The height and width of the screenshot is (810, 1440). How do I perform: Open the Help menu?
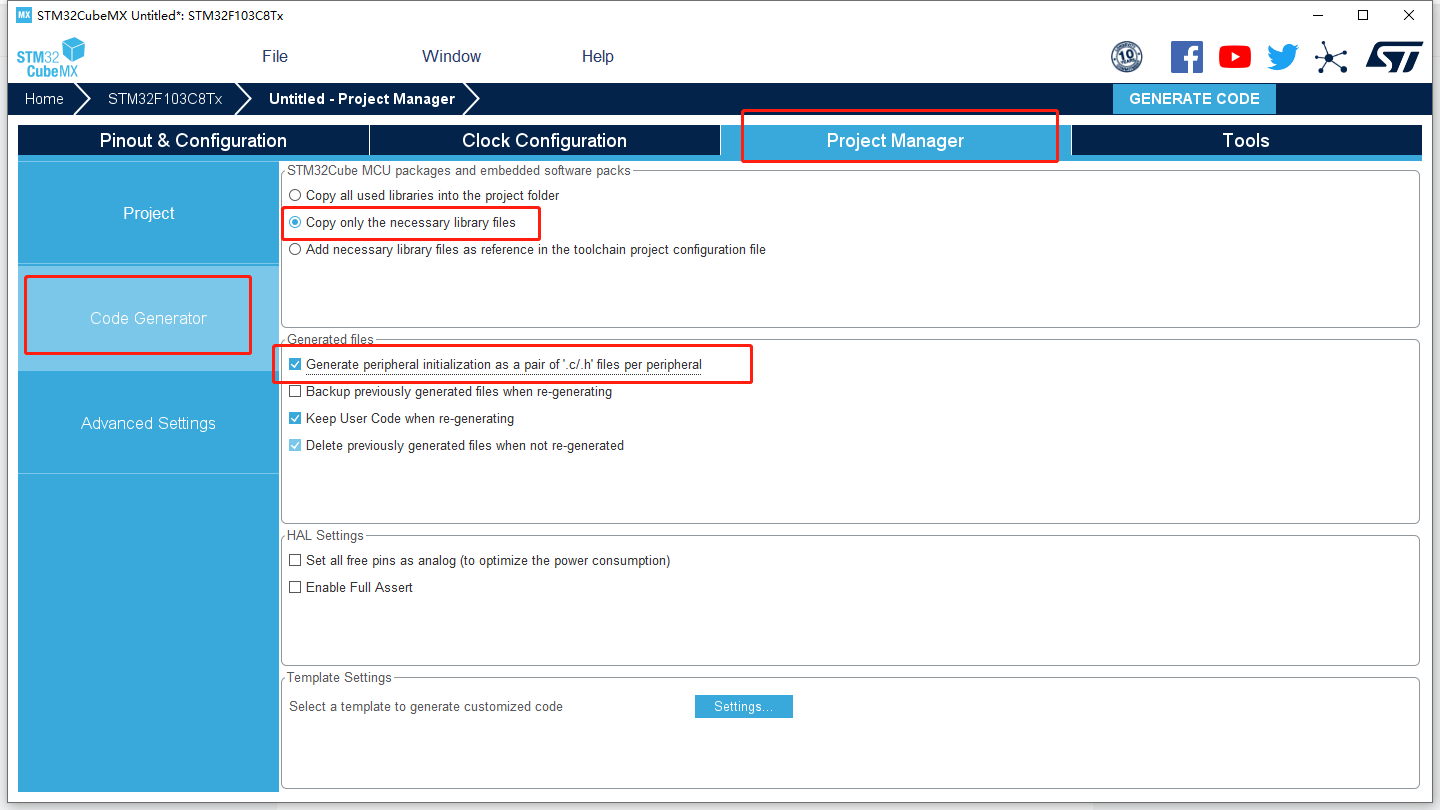598,57
